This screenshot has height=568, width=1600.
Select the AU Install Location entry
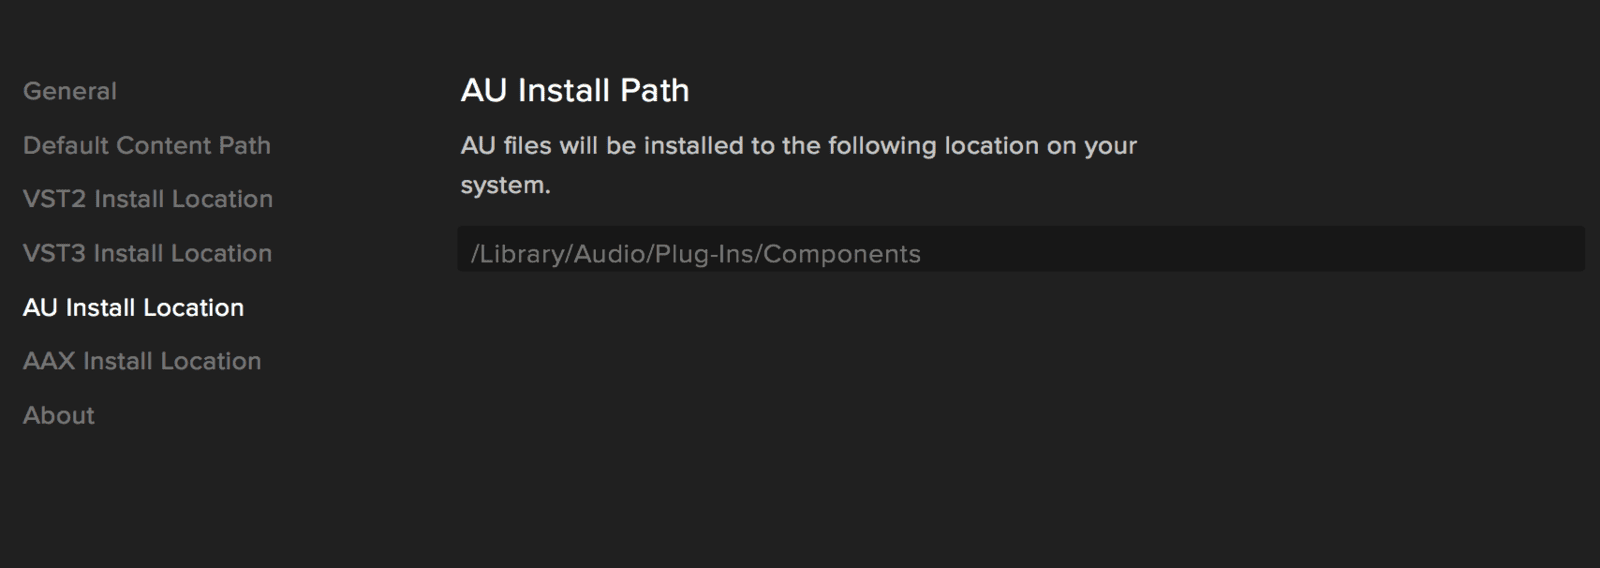point(133,307)
